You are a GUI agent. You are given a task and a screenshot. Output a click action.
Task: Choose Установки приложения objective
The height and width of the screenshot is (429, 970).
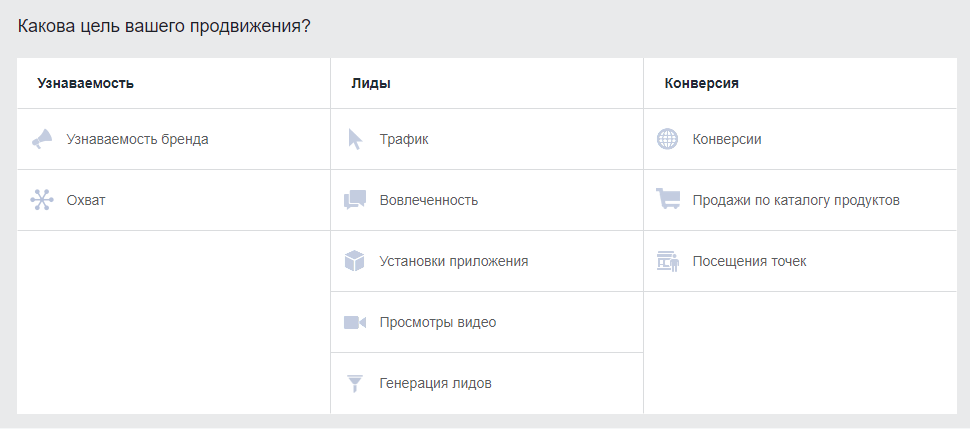[454, 261]
